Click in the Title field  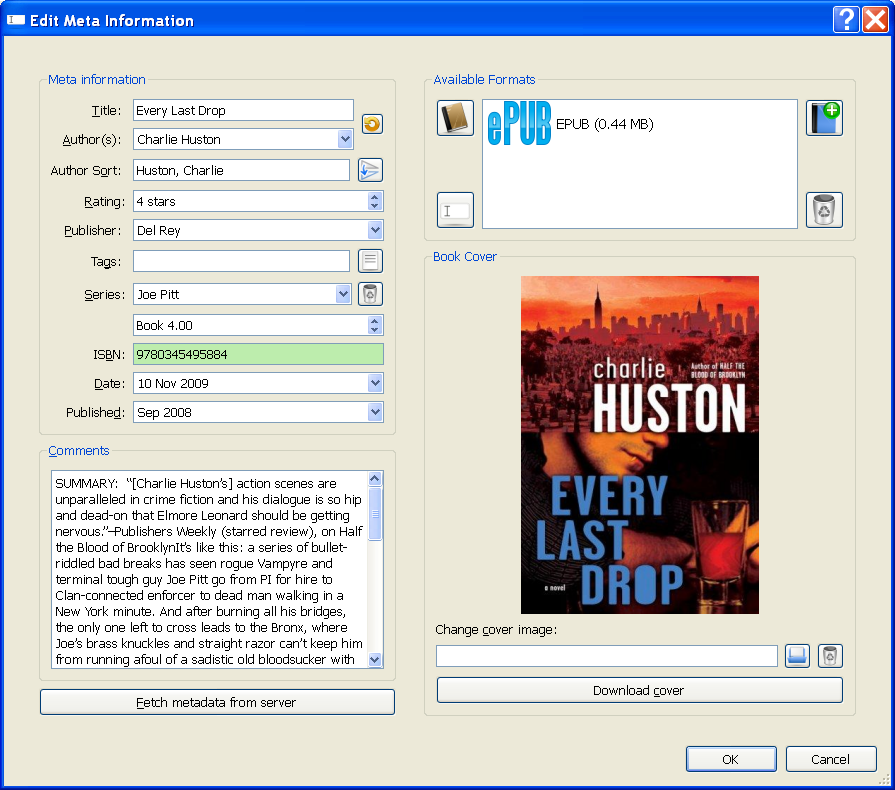pos(243,110)
